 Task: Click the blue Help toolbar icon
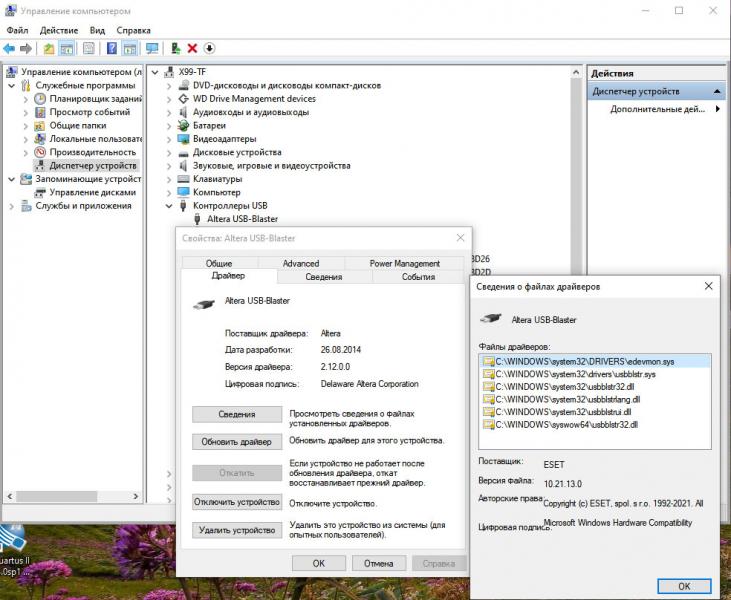(x=111, y=48)
